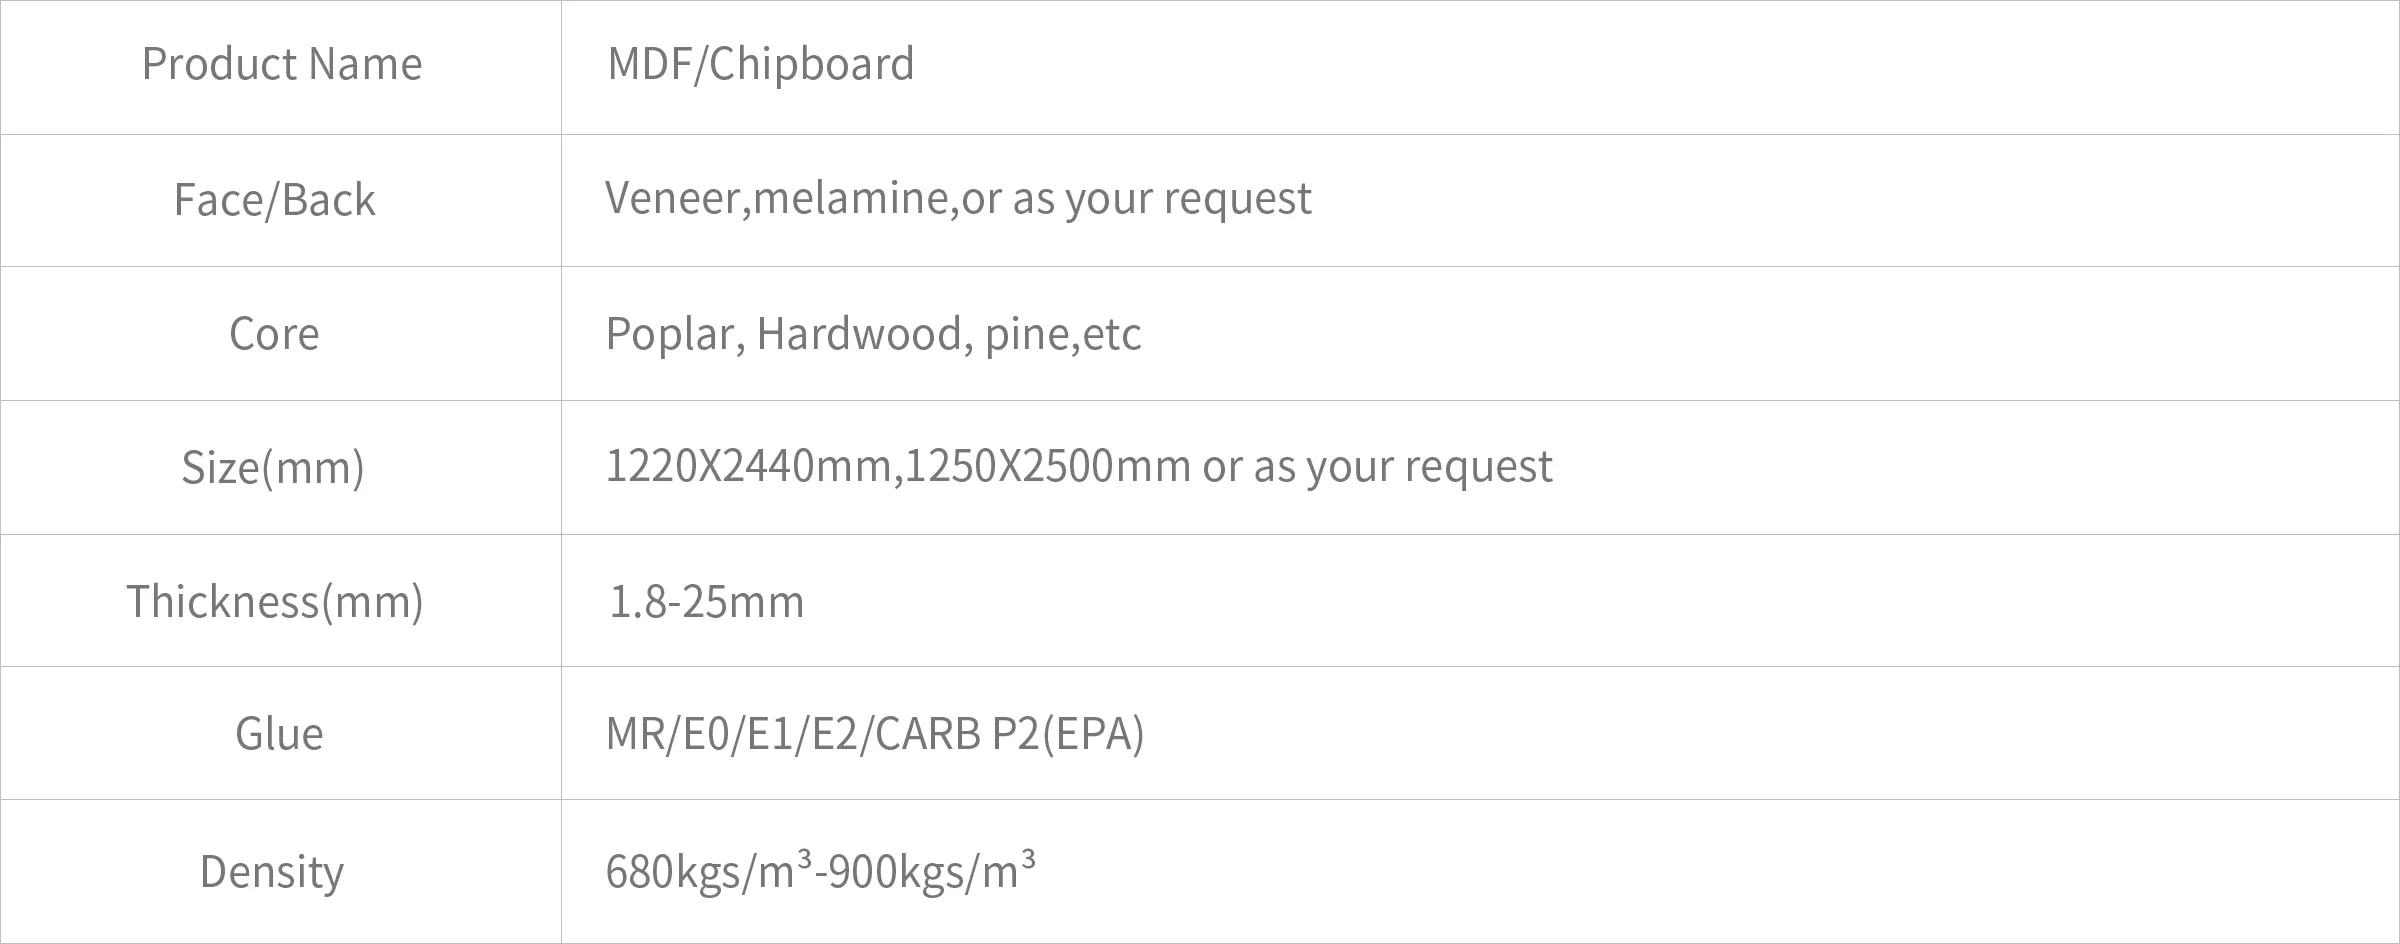Click the 900kgs/m³ text in density row
The image size is (2400, 944).
click(933, 870)
